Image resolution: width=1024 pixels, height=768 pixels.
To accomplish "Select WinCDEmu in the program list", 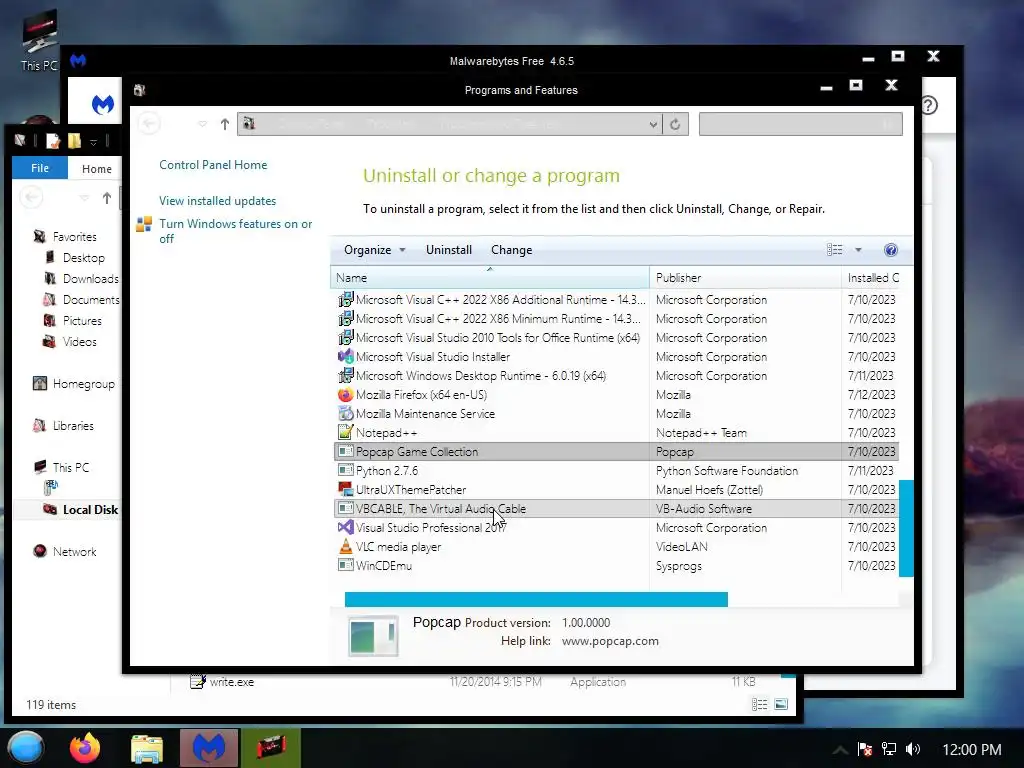I will [616, 566].
